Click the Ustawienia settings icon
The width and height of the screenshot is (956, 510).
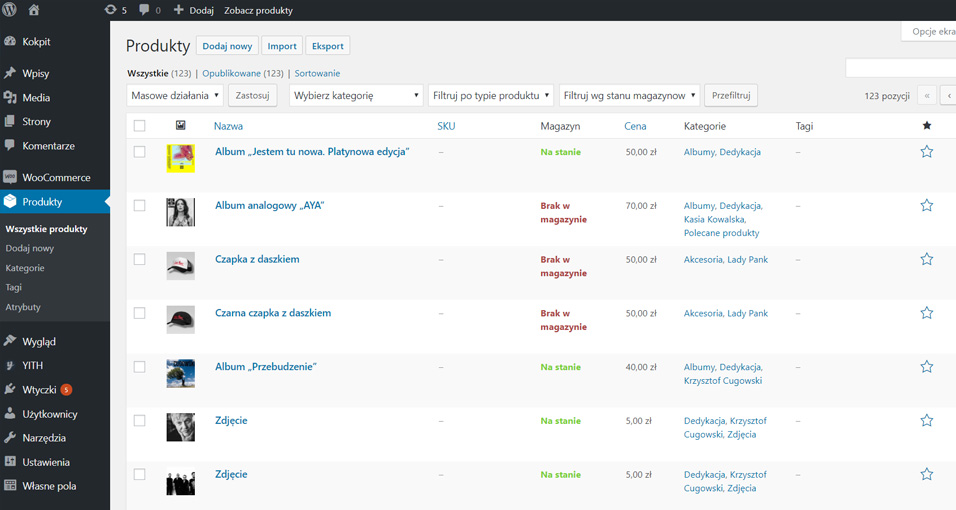coord(10,462)
